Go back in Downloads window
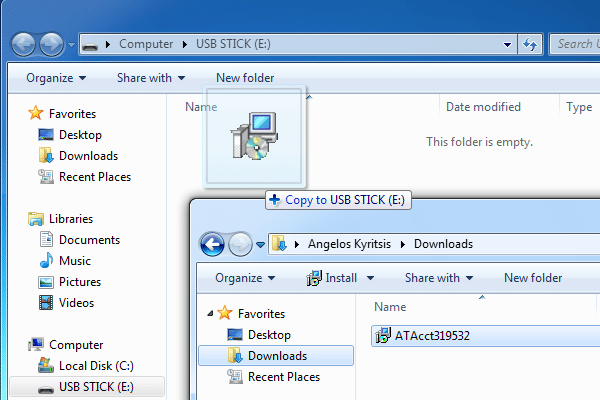The width and height of the screenshot is (600, 400). point(212,244)
